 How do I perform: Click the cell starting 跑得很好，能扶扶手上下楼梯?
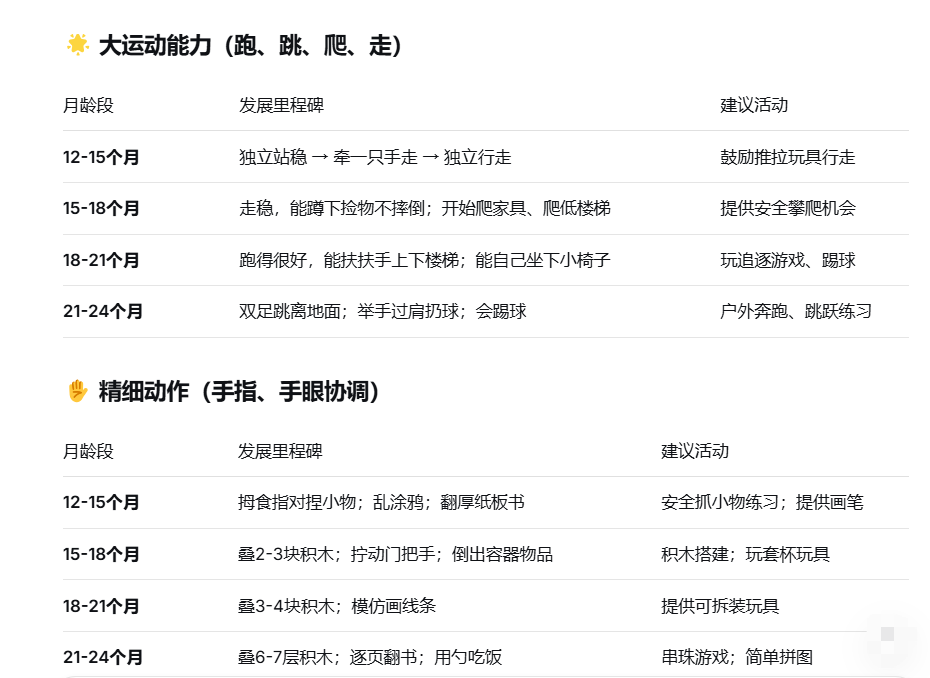click(425, 260)
